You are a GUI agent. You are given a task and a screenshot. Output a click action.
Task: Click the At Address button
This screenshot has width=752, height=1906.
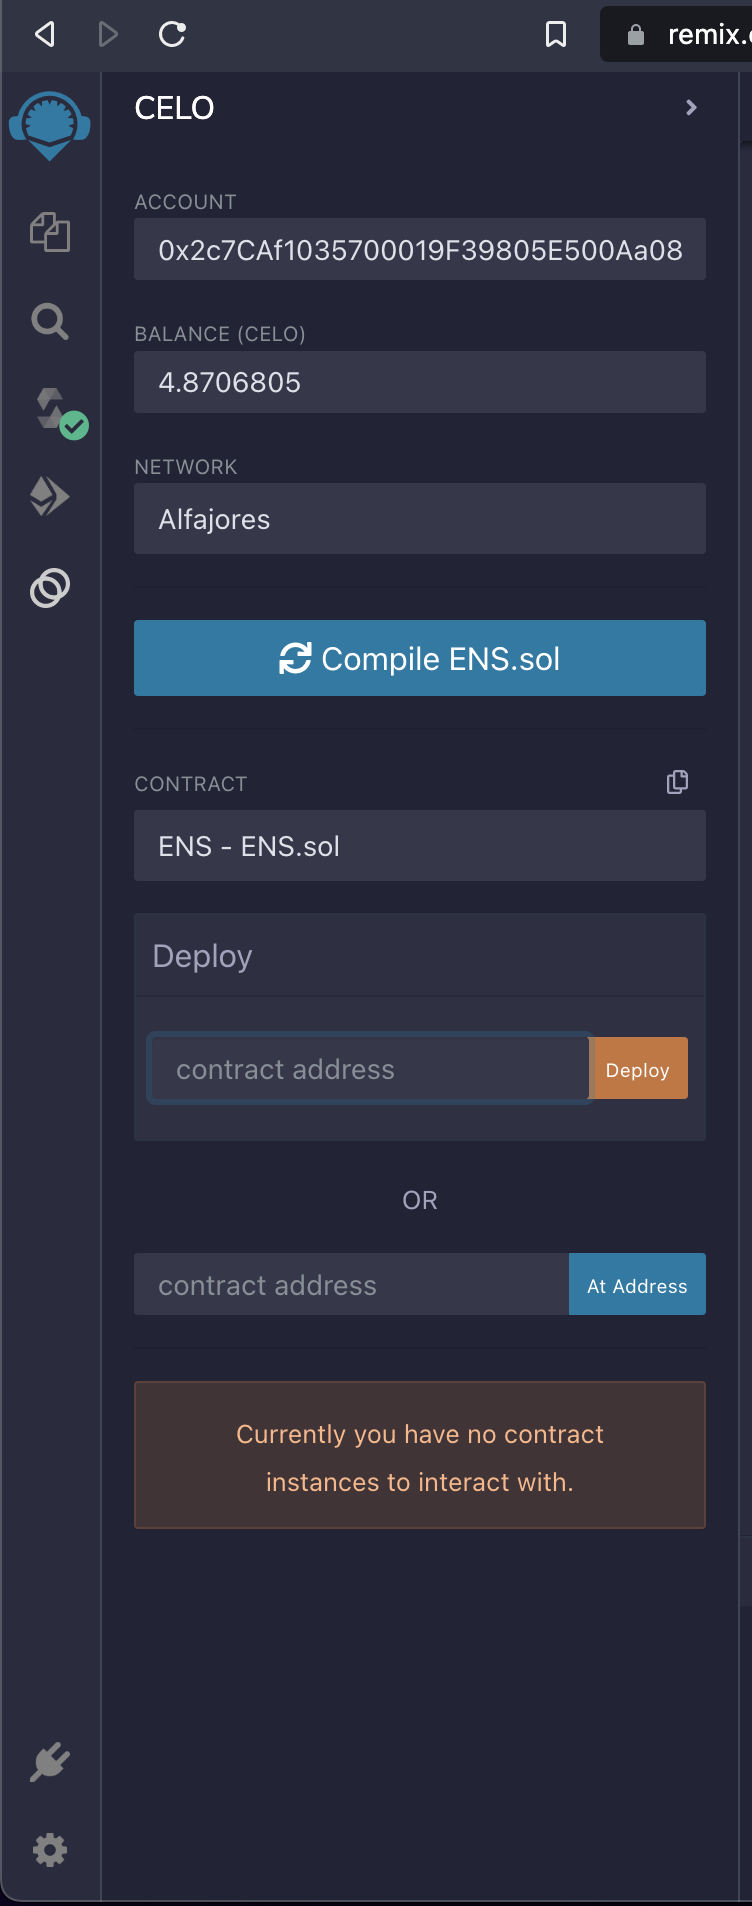click(x=637, y=1284)
